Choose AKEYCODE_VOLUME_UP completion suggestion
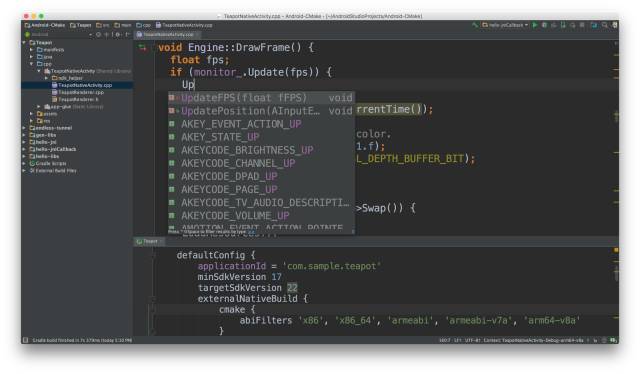This screenshot has width=640, height=374. pyautogui.click(x=261, y=215)
